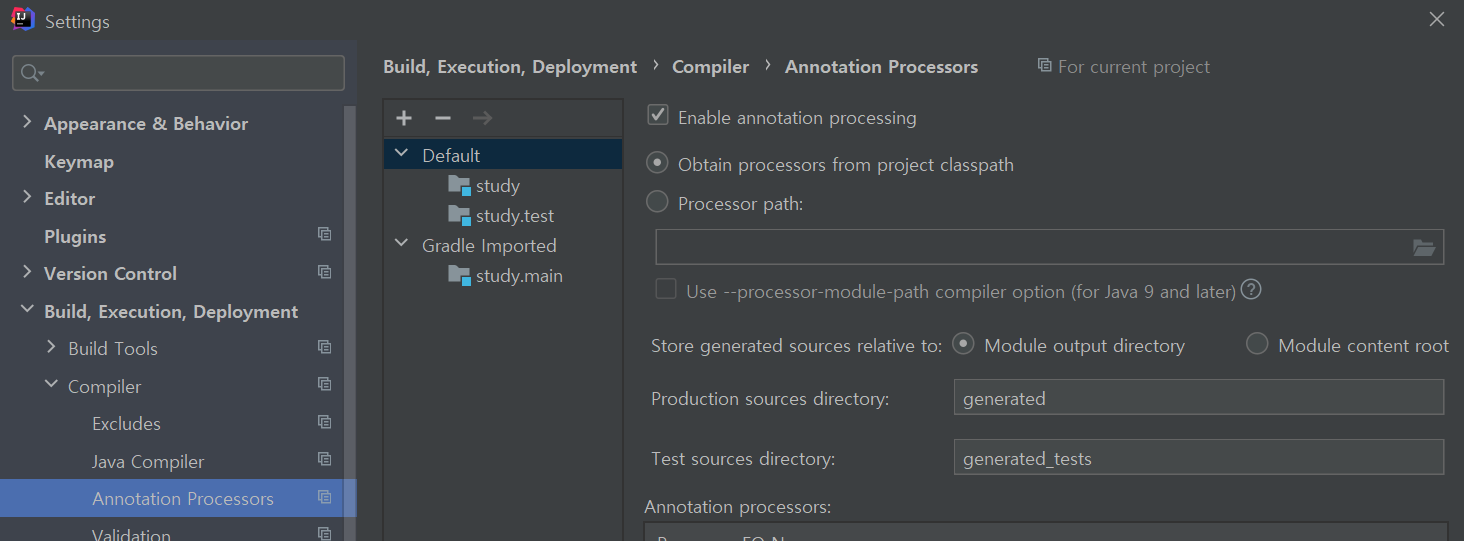Select Processor path radio button
The width and height of the screenshot is (1464, 541).
(657, 202)
